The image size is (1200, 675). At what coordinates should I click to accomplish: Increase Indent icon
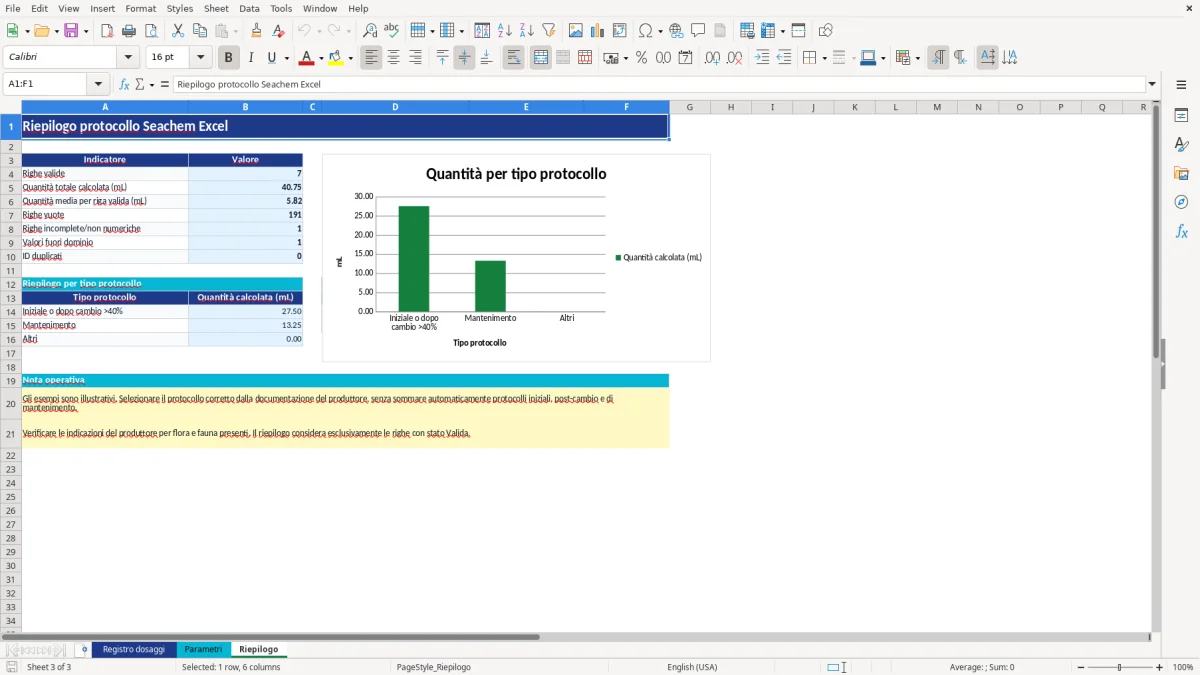pyautogui.click(x=762, y=58)
